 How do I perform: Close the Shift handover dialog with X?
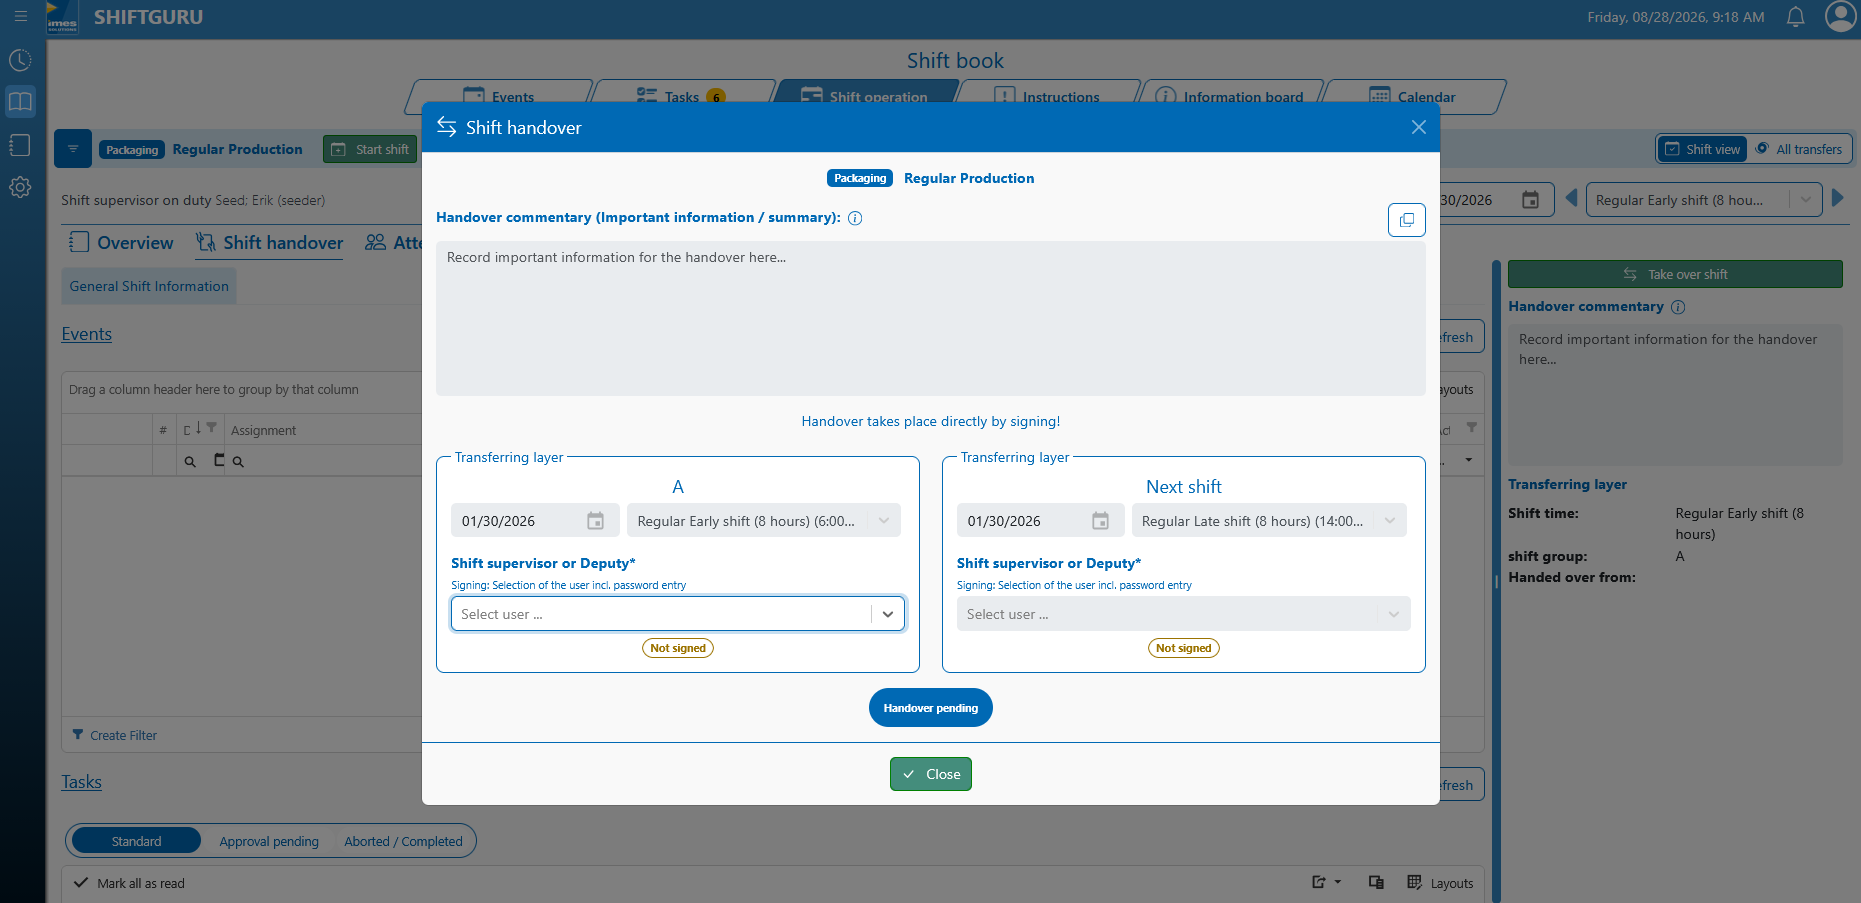[1418, 127]
